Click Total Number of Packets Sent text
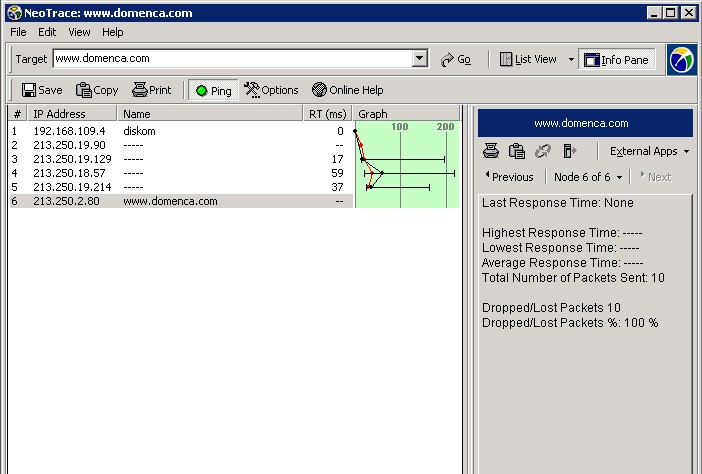 tap(573, 278)
